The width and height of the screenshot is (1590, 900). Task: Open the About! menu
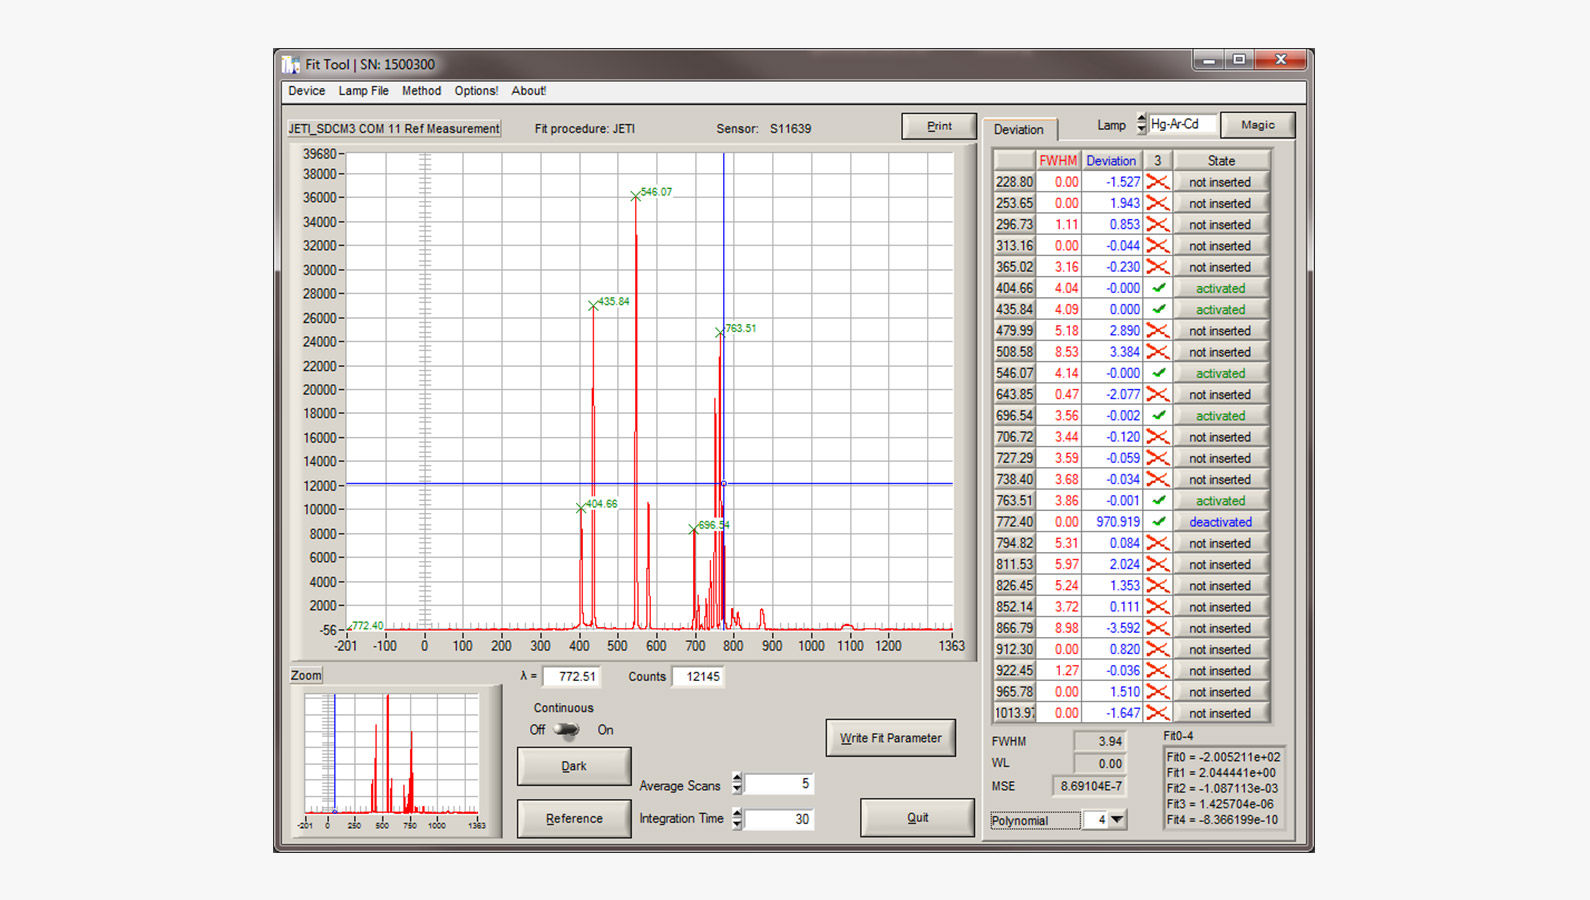click(528, 91)
